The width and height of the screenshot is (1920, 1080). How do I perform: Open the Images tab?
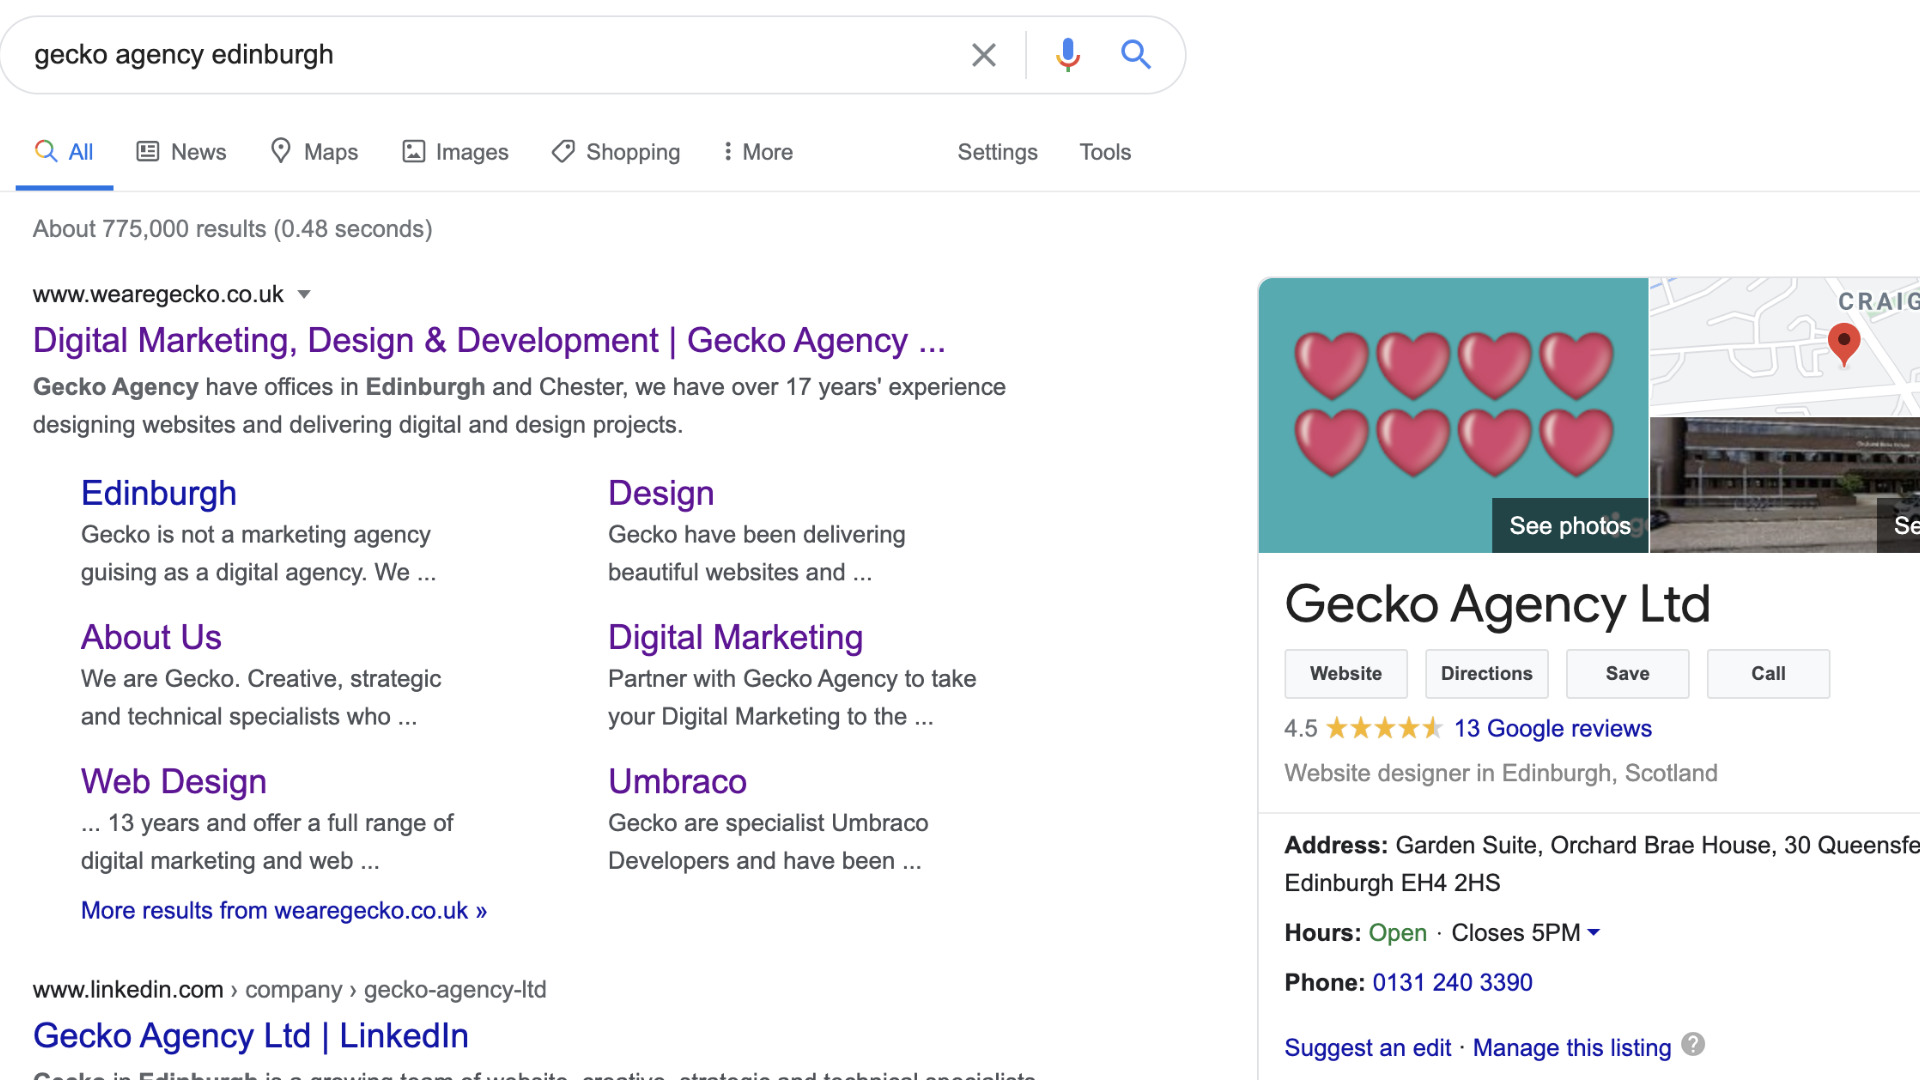click(x=455, y=152)
